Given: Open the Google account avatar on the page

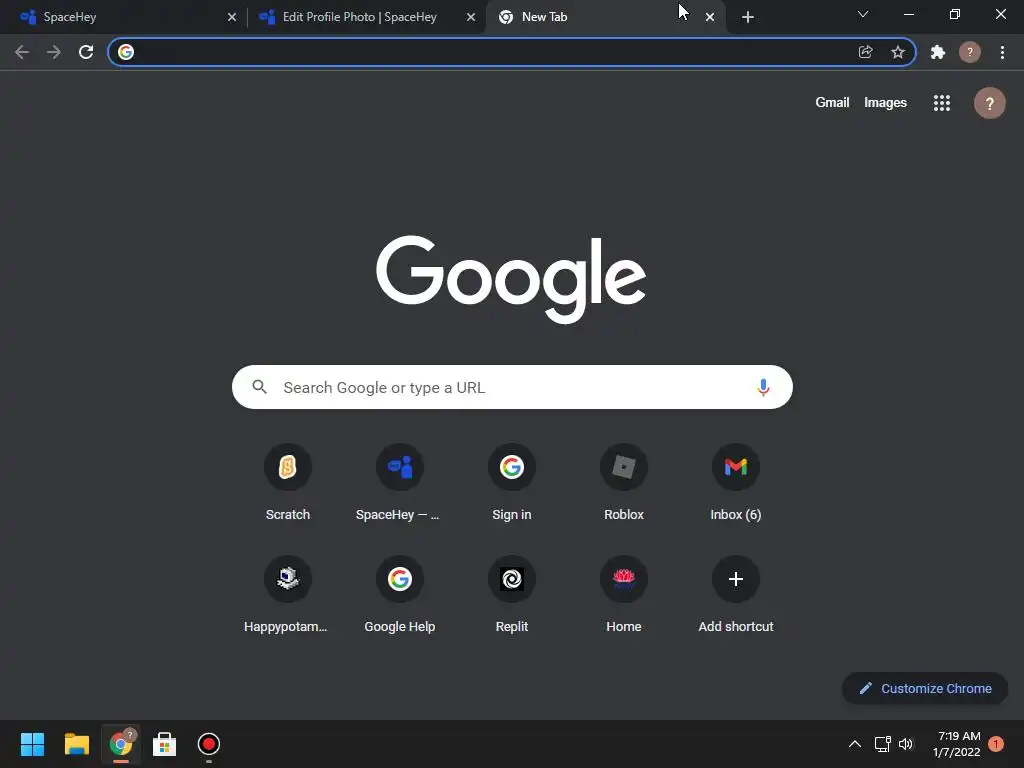Looking at the screenshot, I should (x=989, y=103).
